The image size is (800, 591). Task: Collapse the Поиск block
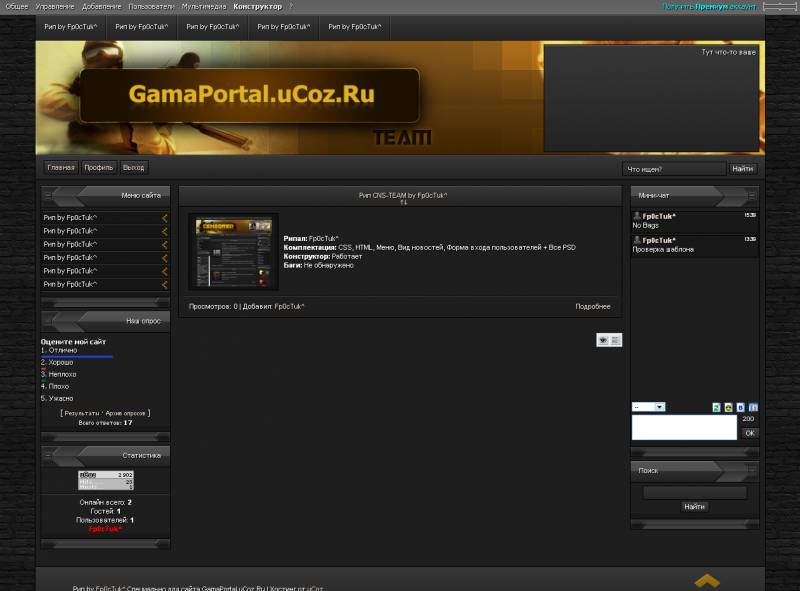[x=752, y=471]
